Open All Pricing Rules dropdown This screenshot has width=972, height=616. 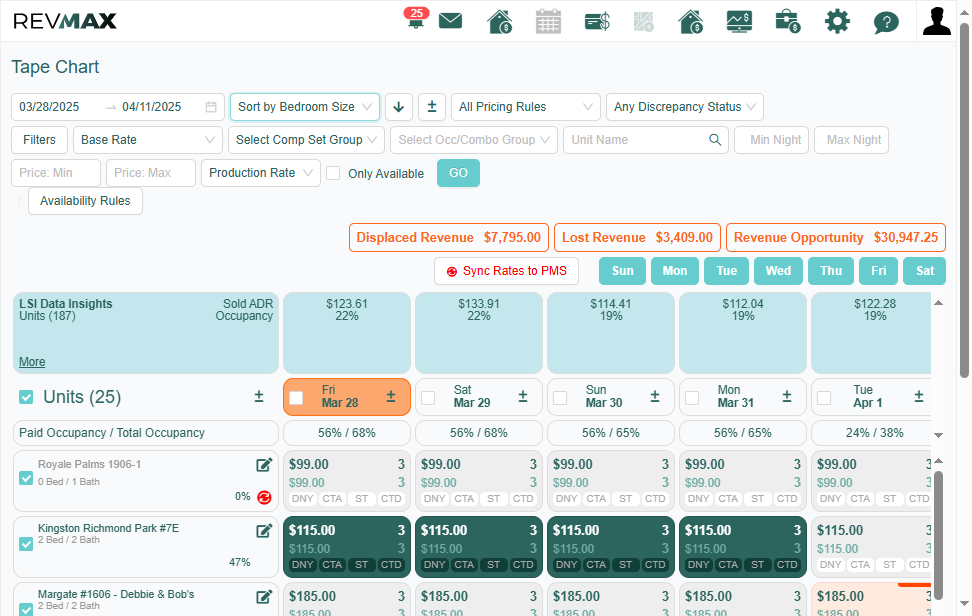(x=526, y=107)
